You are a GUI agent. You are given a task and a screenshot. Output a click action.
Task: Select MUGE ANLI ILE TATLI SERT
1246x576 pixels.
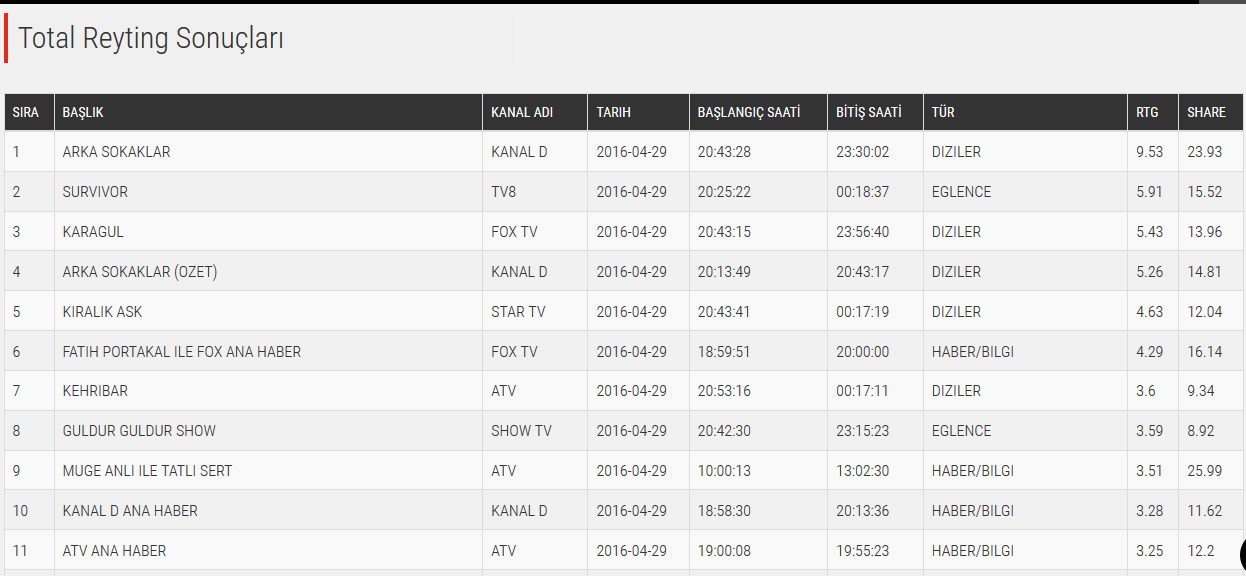coord(147,471)
